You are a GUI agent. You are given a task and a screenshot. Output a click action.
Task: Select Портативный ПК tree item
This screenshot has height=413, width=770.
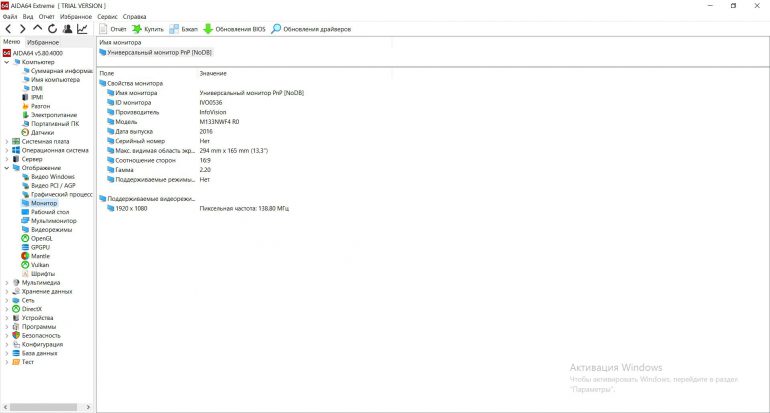(x=51, y=124)
